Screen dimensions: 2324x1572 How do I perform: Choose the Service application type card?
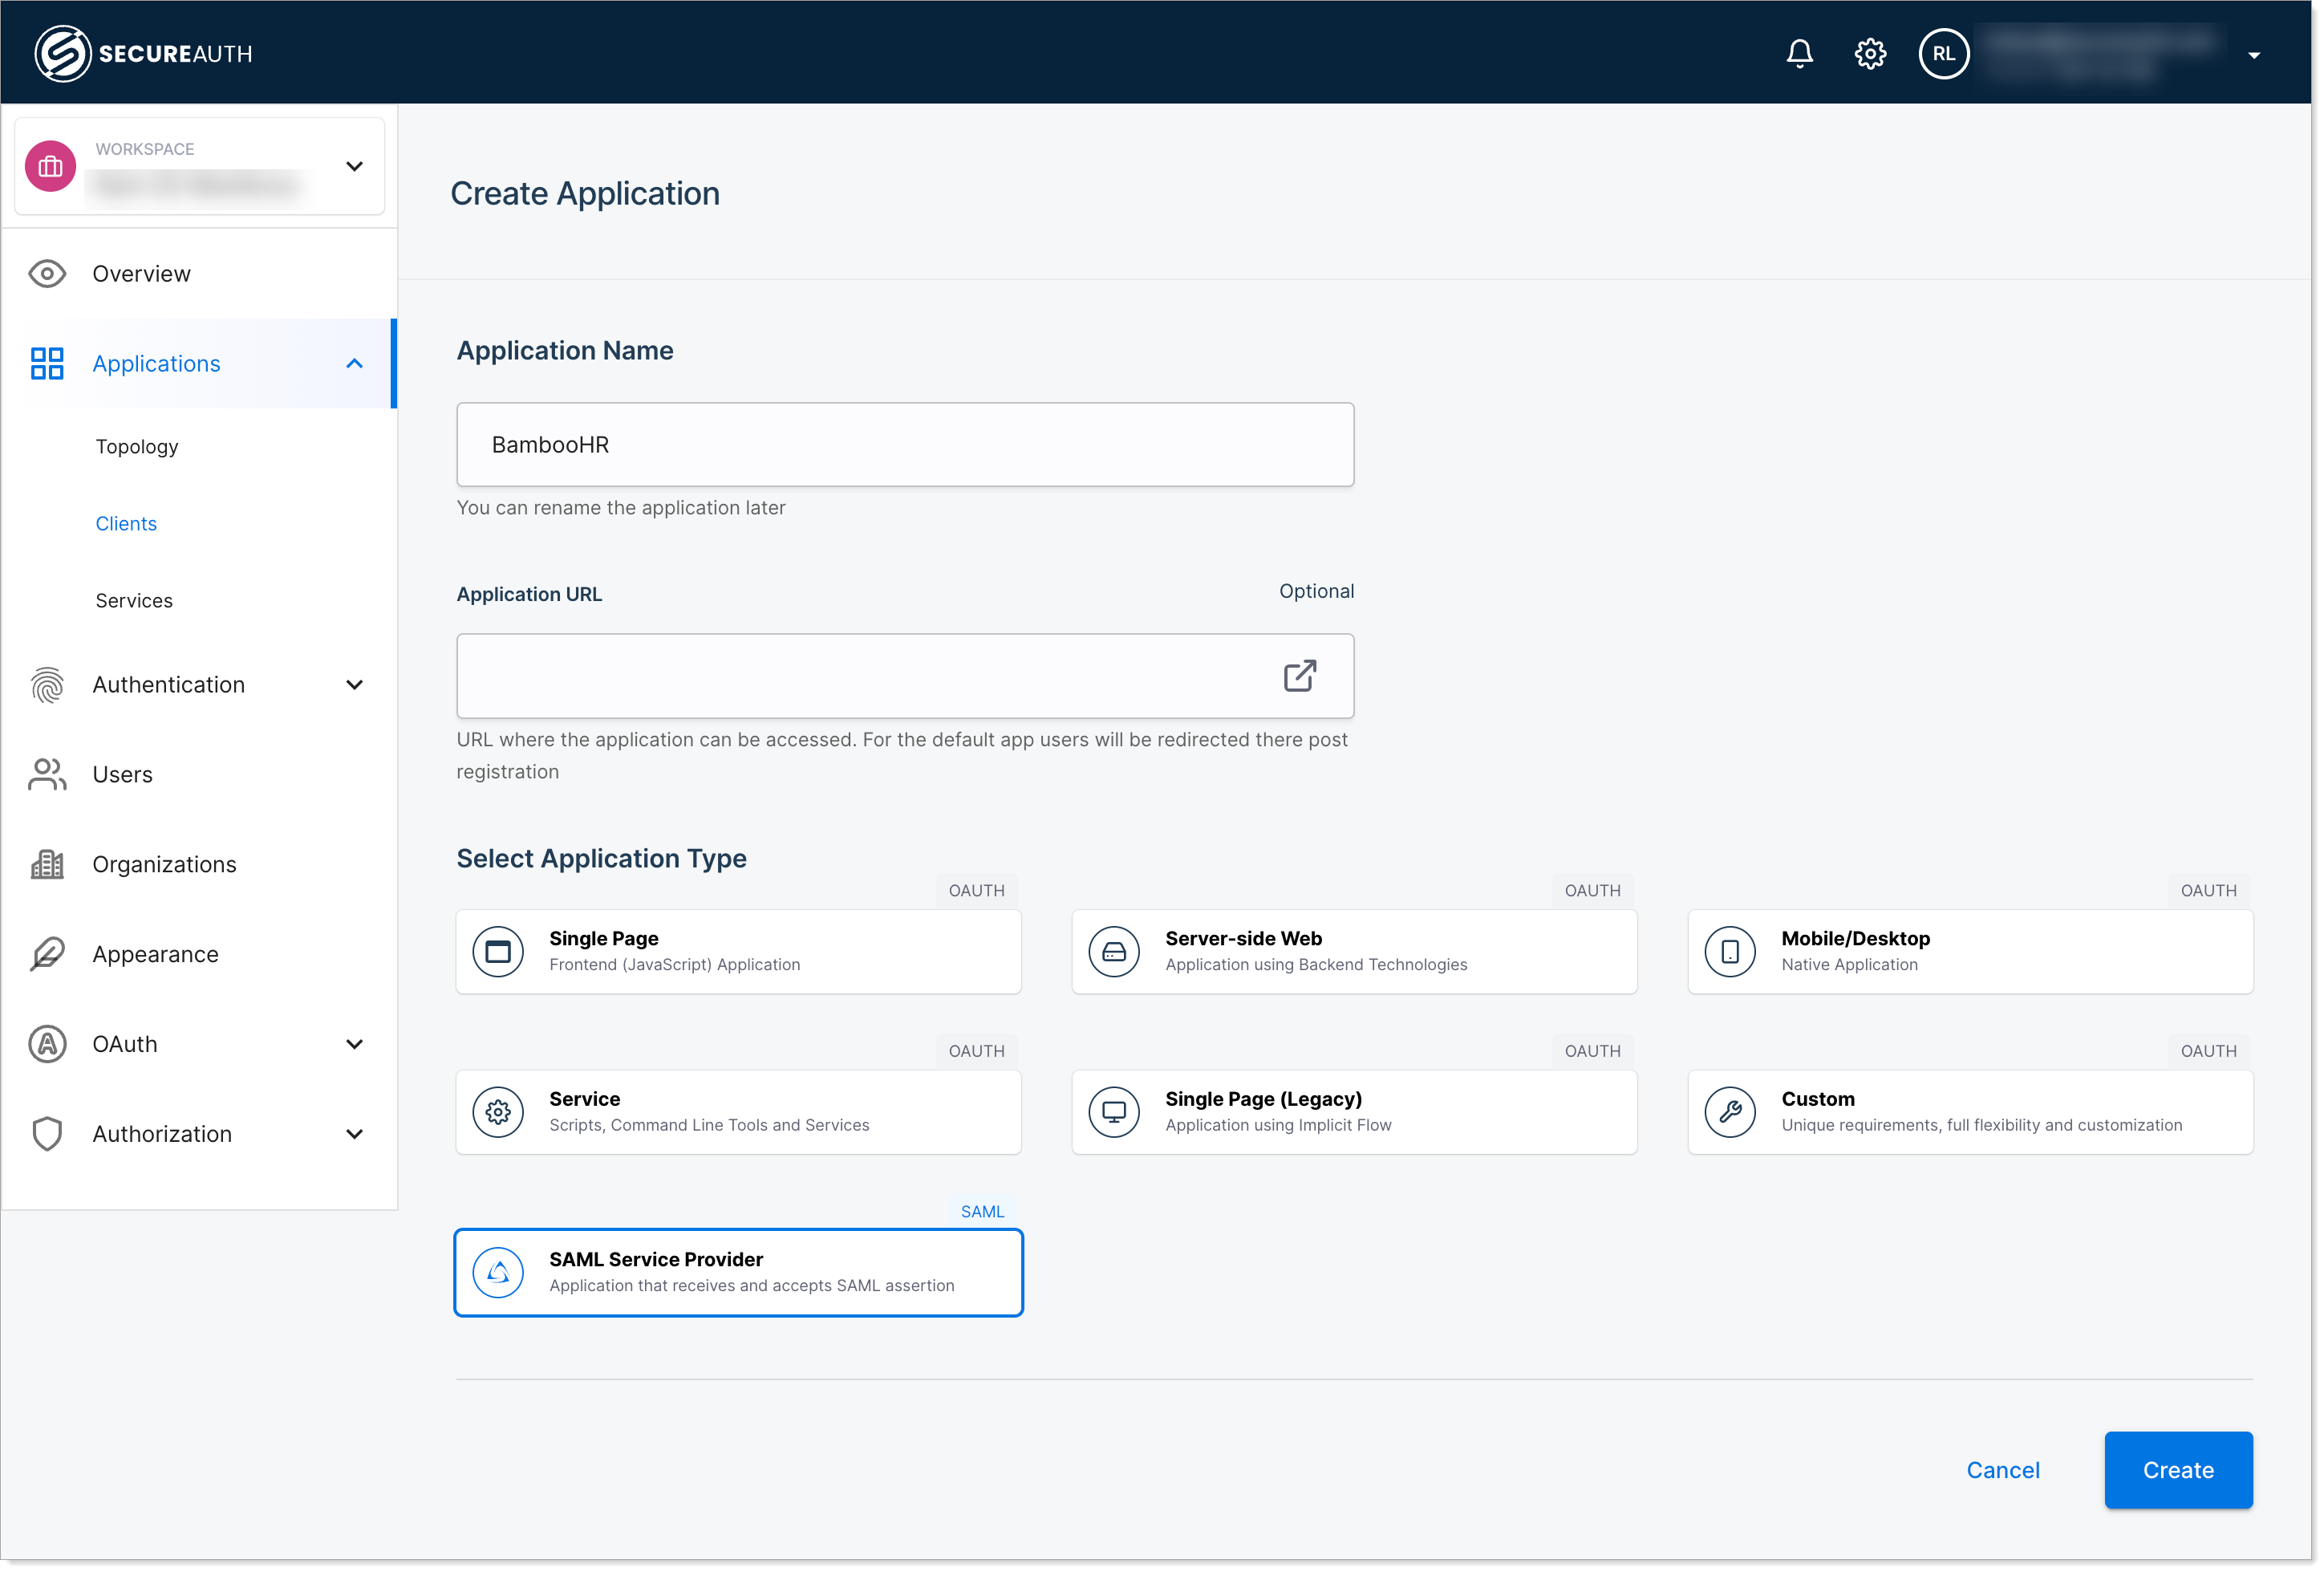(x=738, y=1111)
